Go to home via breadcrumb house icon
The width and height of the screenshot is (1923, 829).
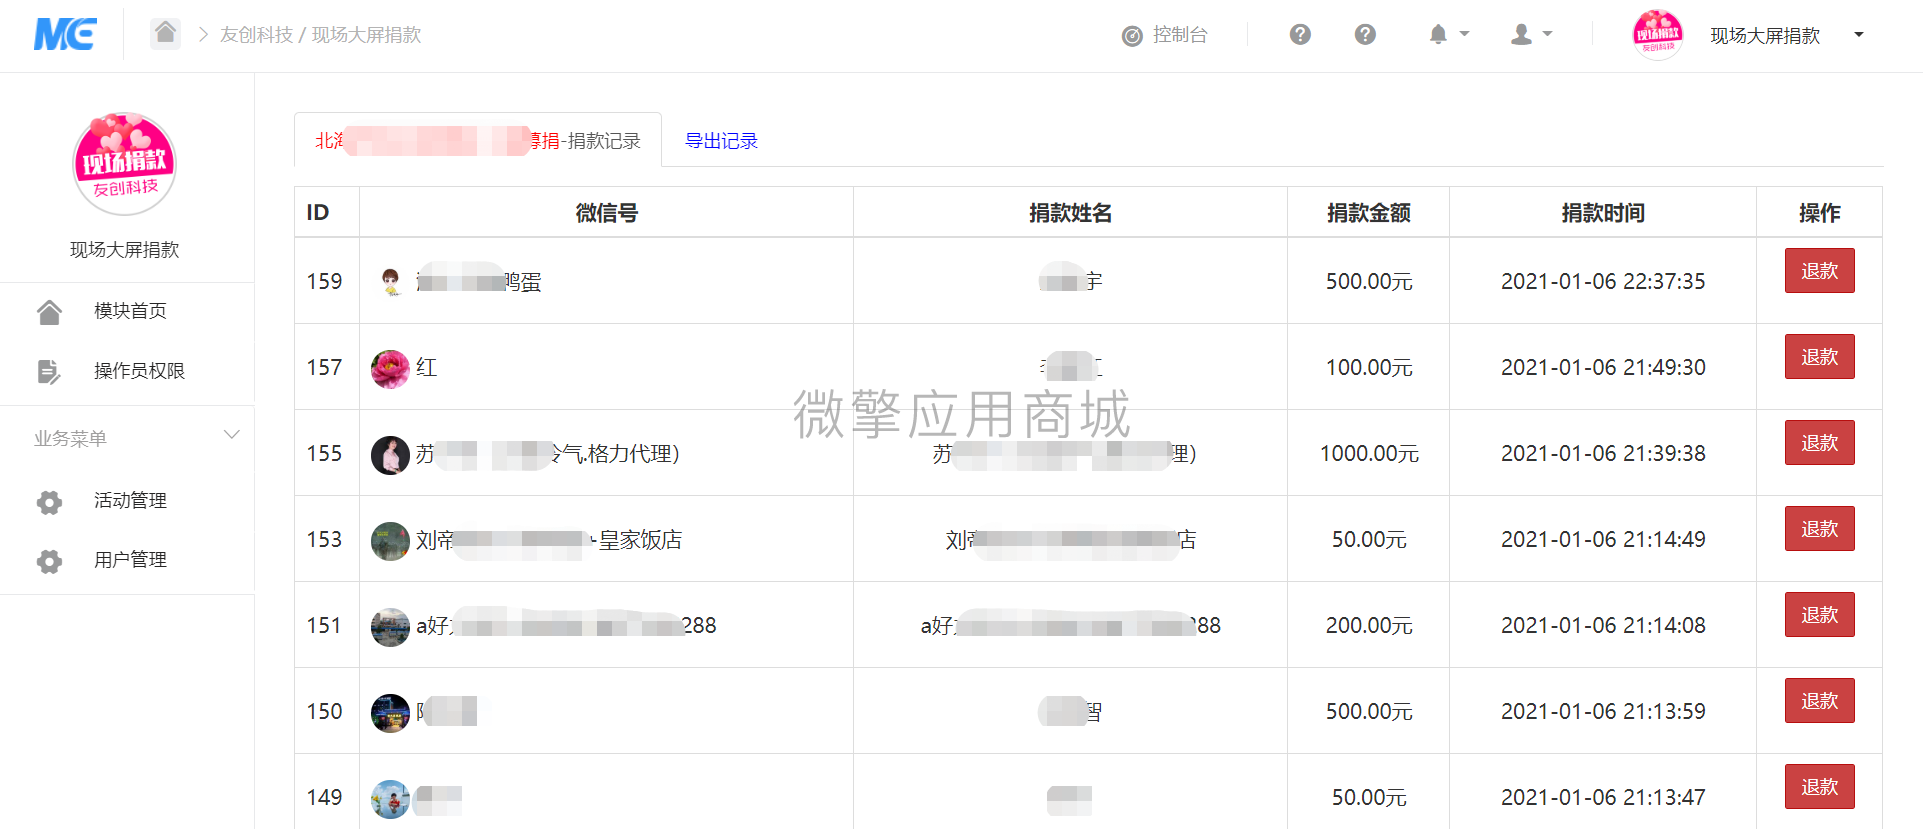pyautogui.click(x=166, y=33)
